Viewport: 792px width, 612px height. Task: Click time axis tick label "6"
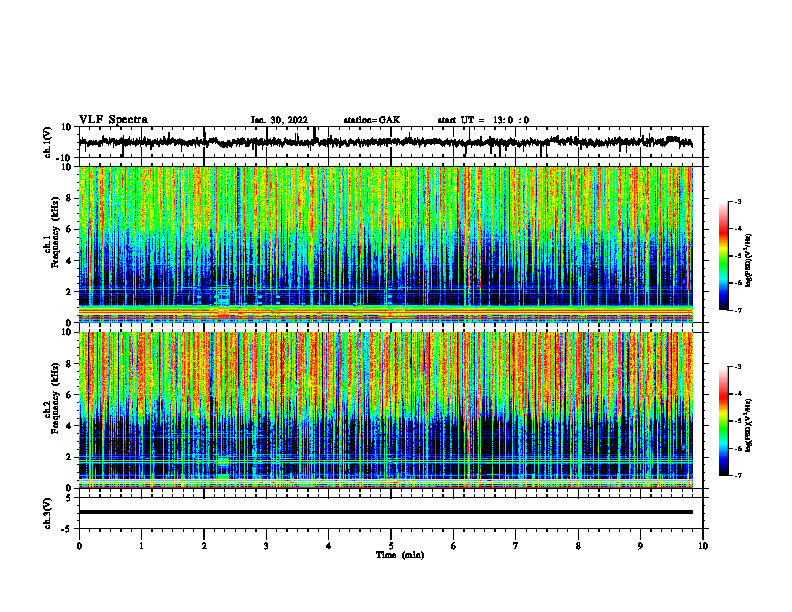tap(454, 546)
